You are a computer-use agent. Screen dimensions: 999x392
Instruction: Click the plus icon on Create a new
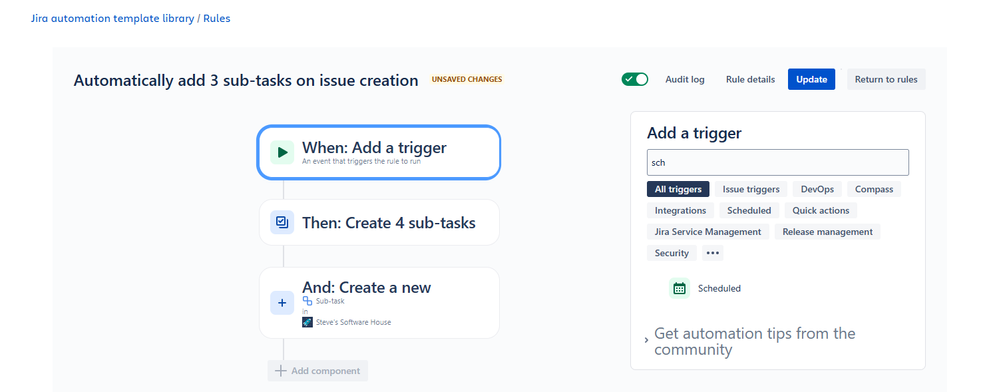click(282, 303)
